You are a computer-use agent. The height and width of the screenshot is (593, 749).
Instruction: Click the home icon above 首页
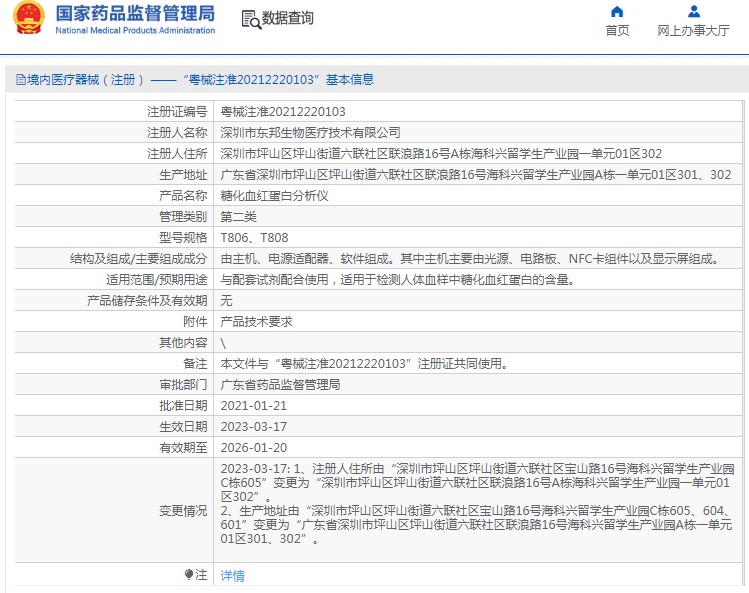pyautogui.click(x=617, y=12)
